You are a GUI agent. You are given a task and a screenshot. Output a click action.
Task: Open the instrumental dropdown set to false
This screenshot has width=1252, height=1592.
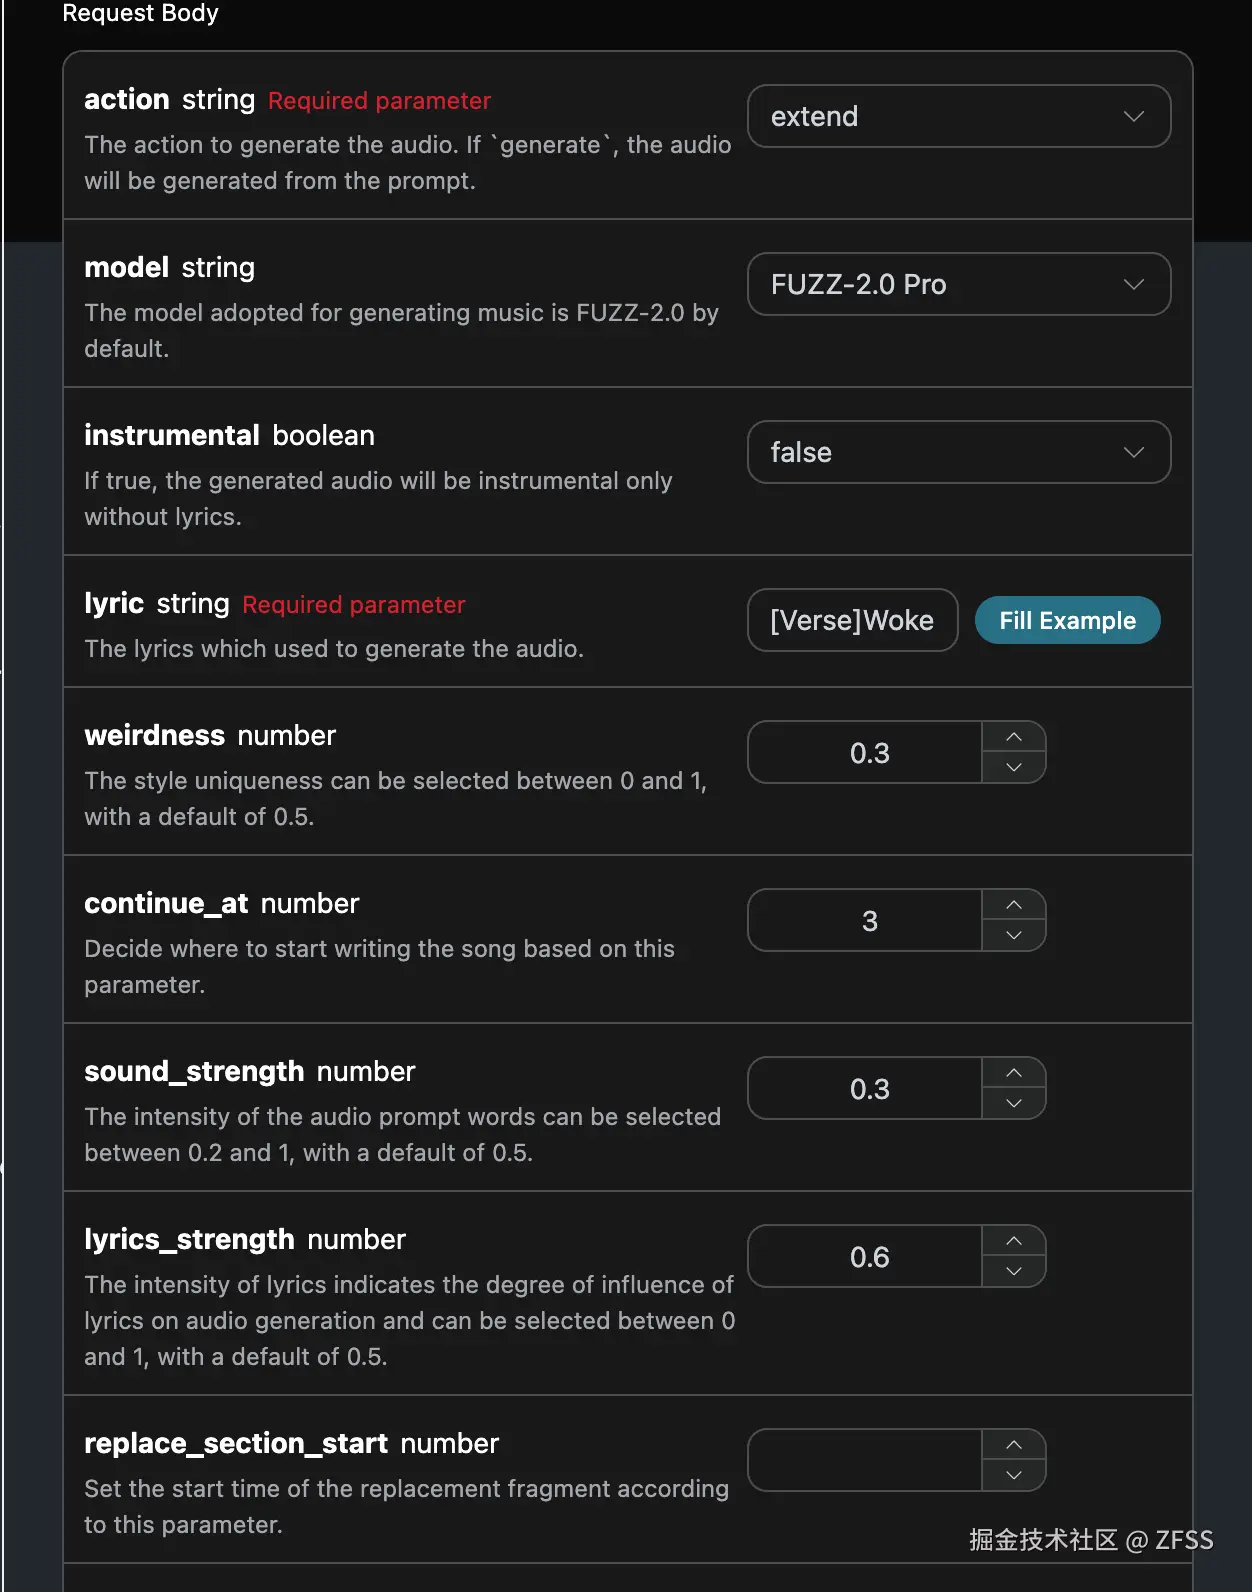958,452
